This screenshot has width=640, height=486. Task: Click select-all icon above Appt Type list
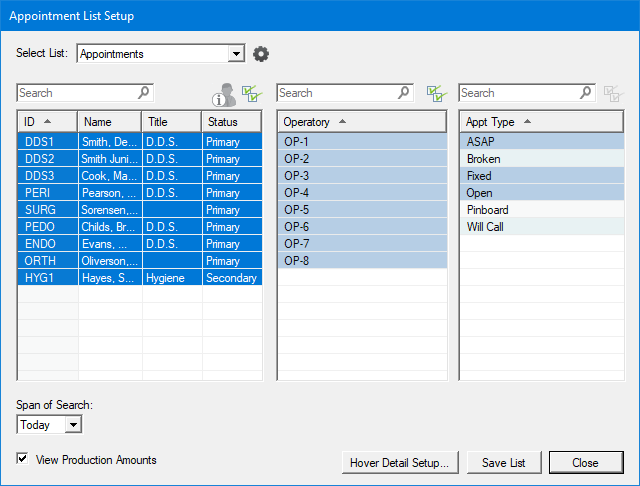(614, 93)
